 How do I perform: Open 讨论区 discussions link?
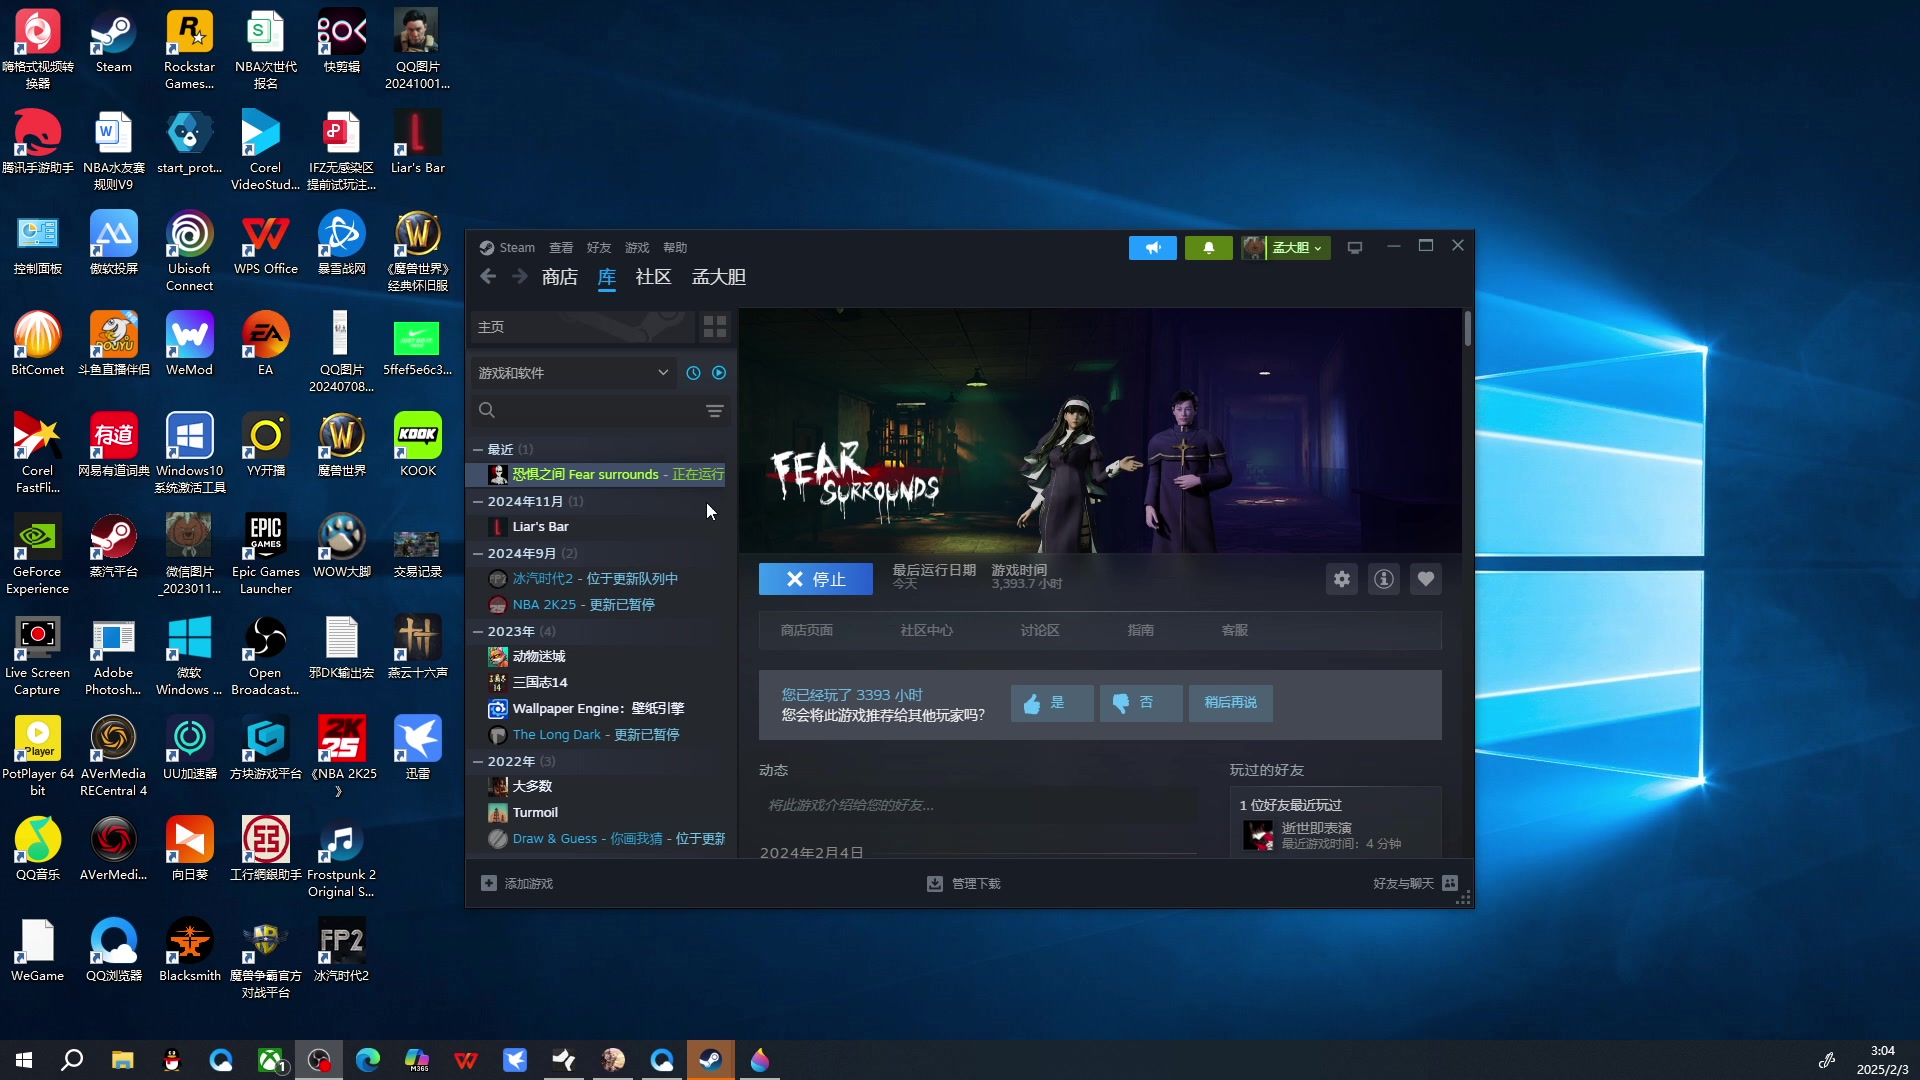click(x=1040, y=631)
